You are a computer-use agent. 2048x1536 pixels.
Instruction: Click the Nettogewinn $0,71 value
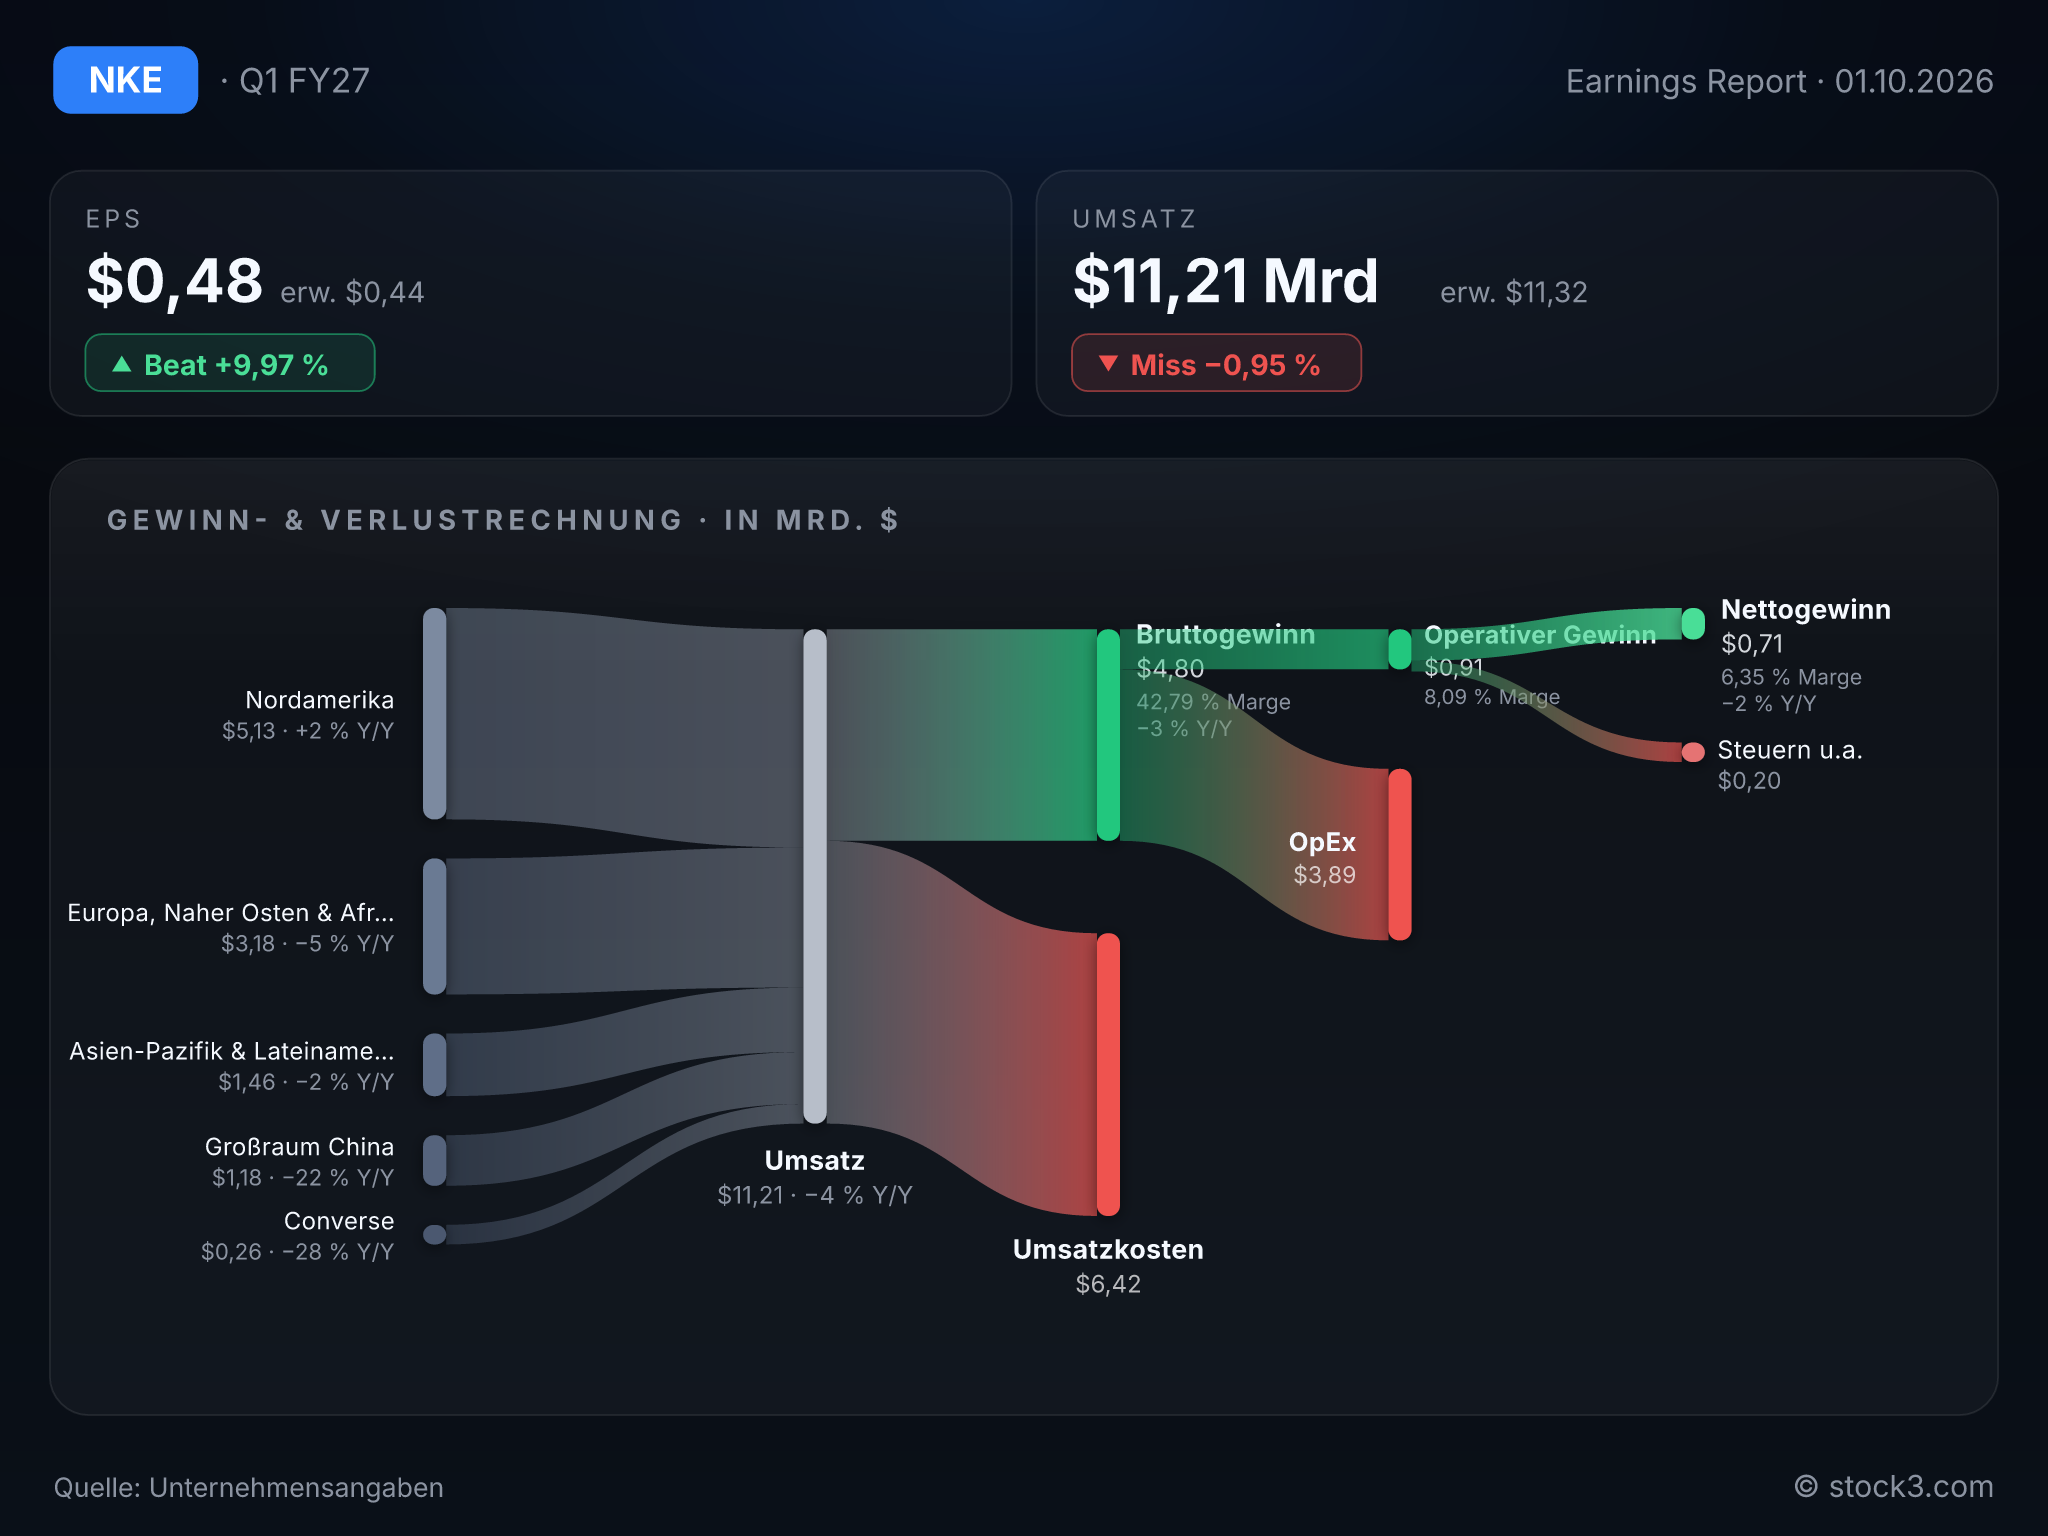coord(1752,644)
